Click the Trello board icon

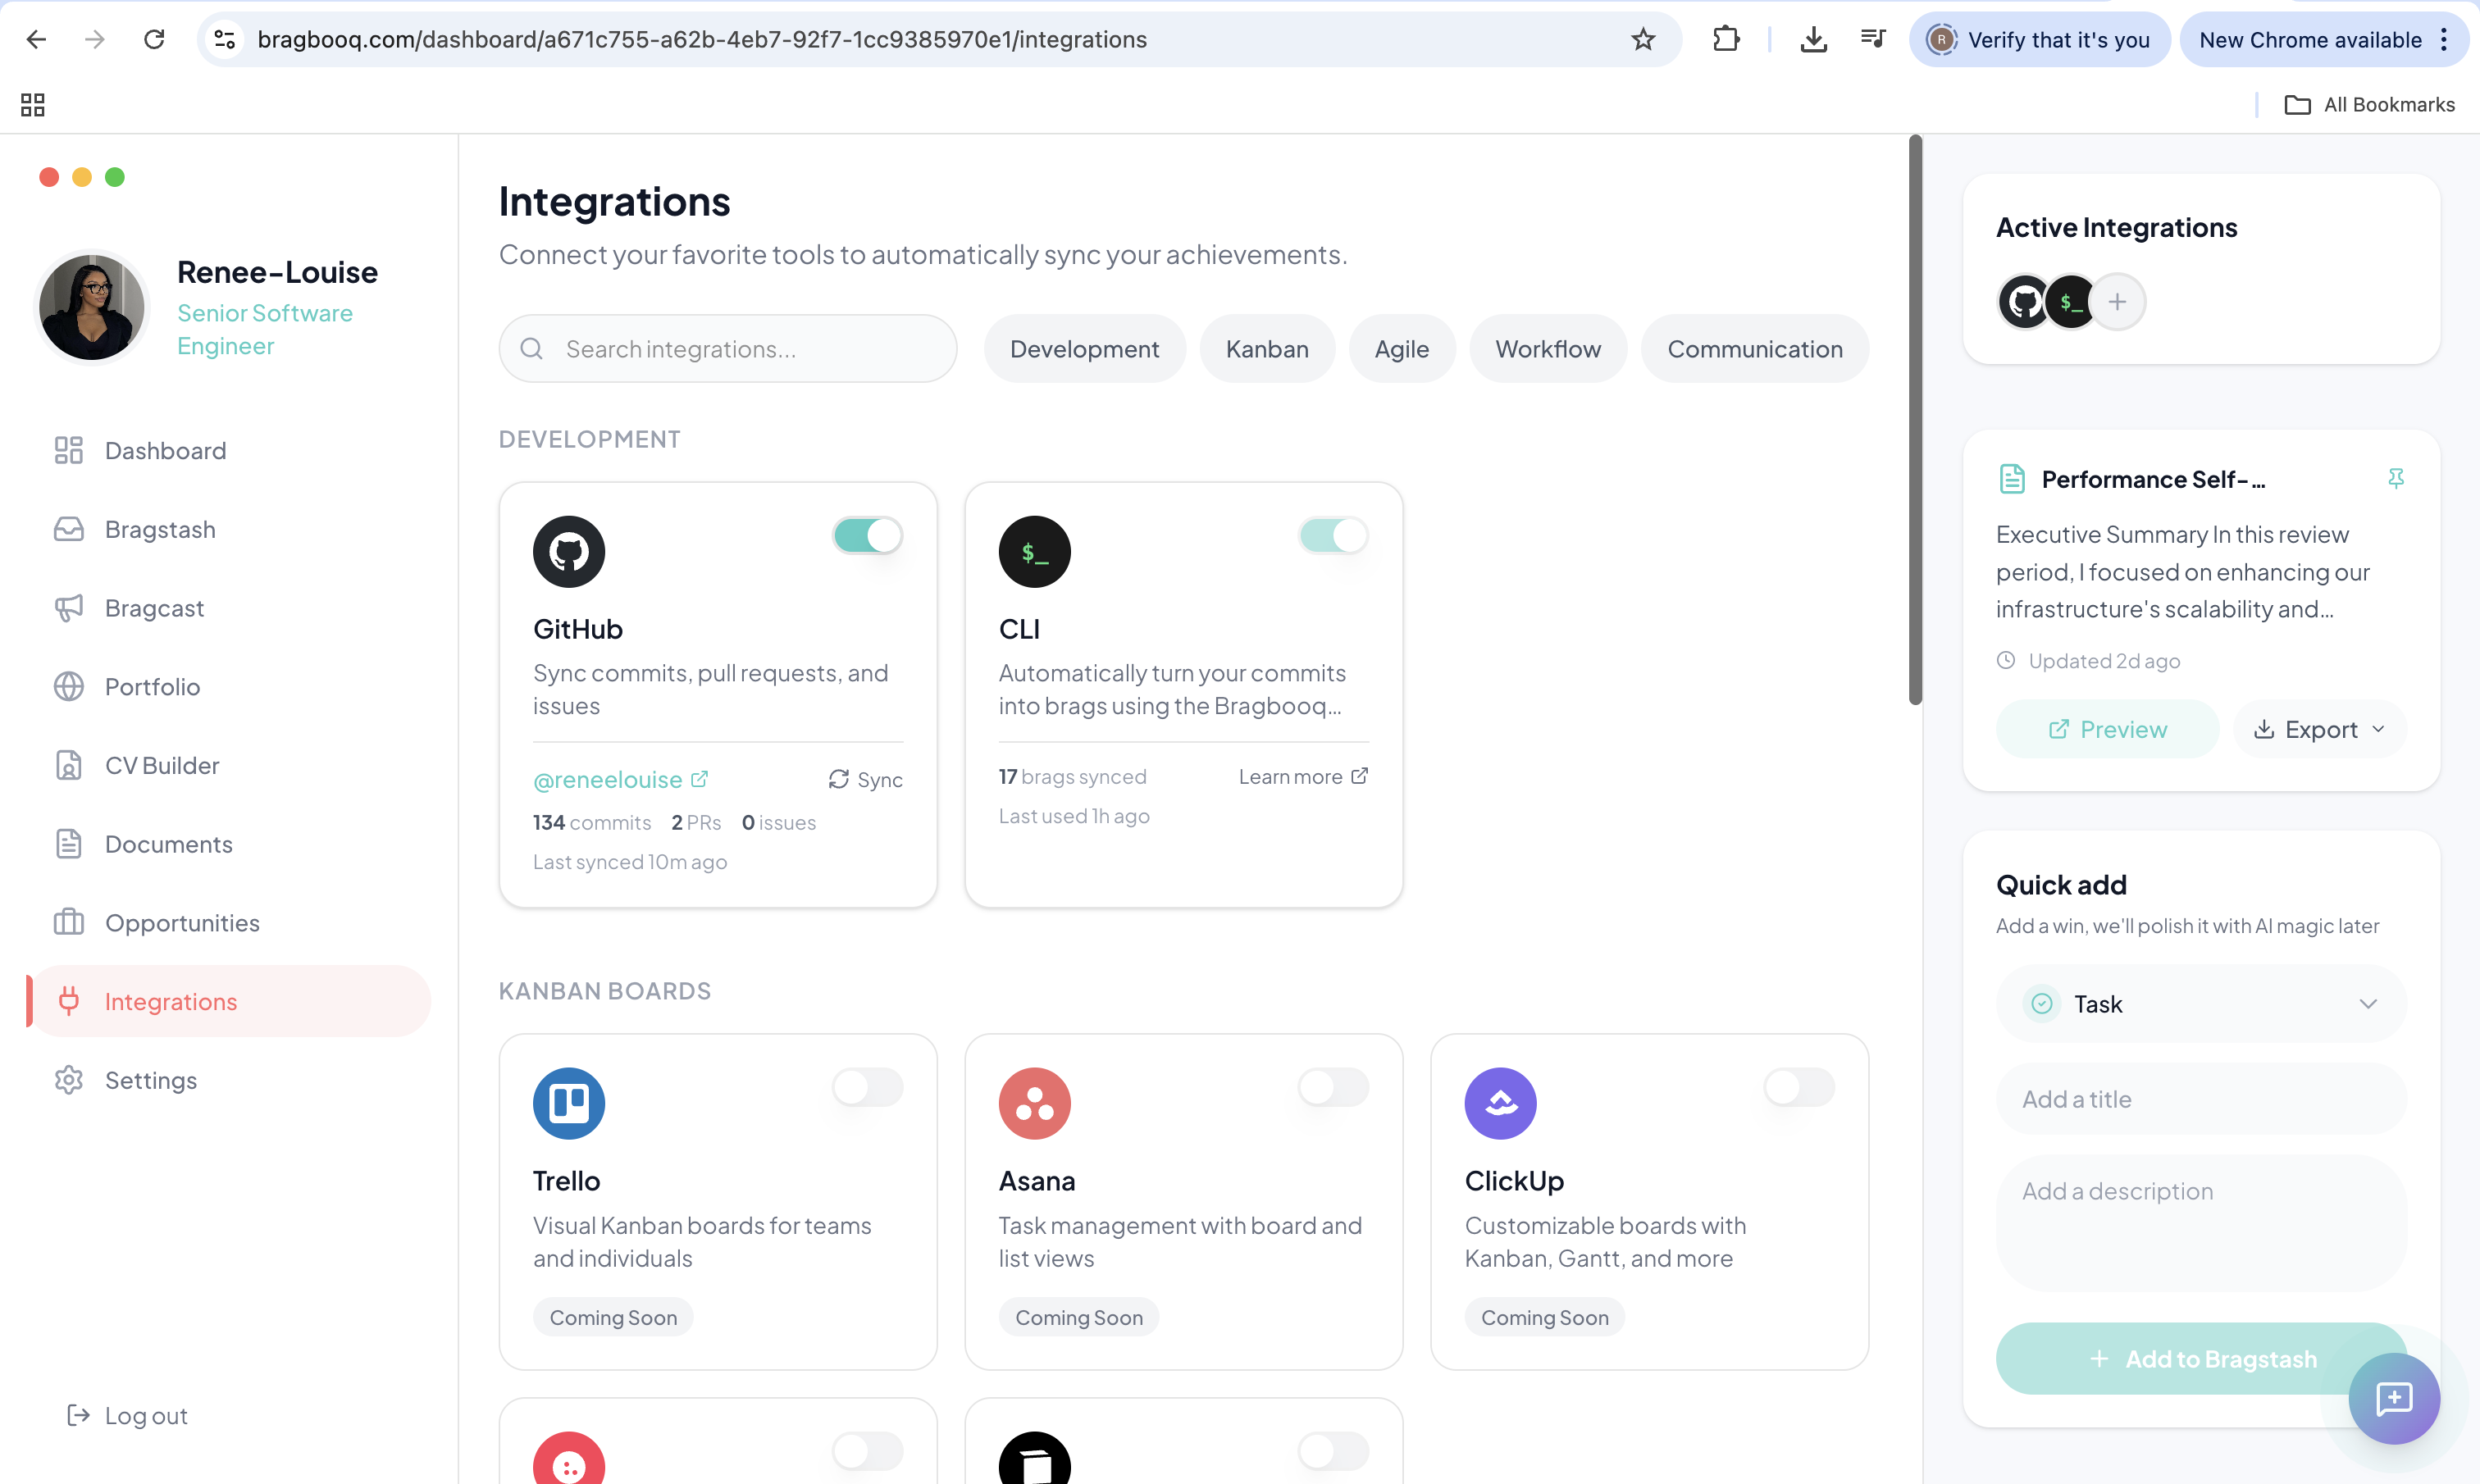click(568, 1103)
